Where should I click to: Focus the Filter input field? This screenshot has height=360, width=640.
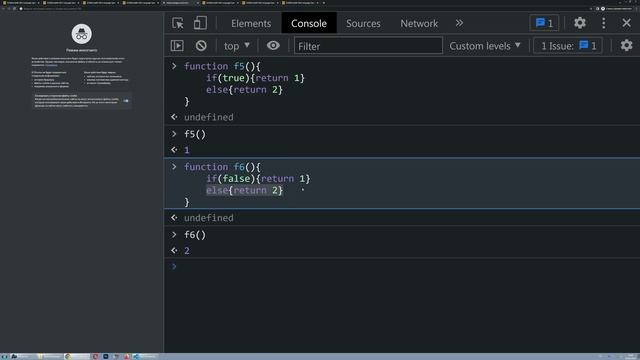coord(368,46)
